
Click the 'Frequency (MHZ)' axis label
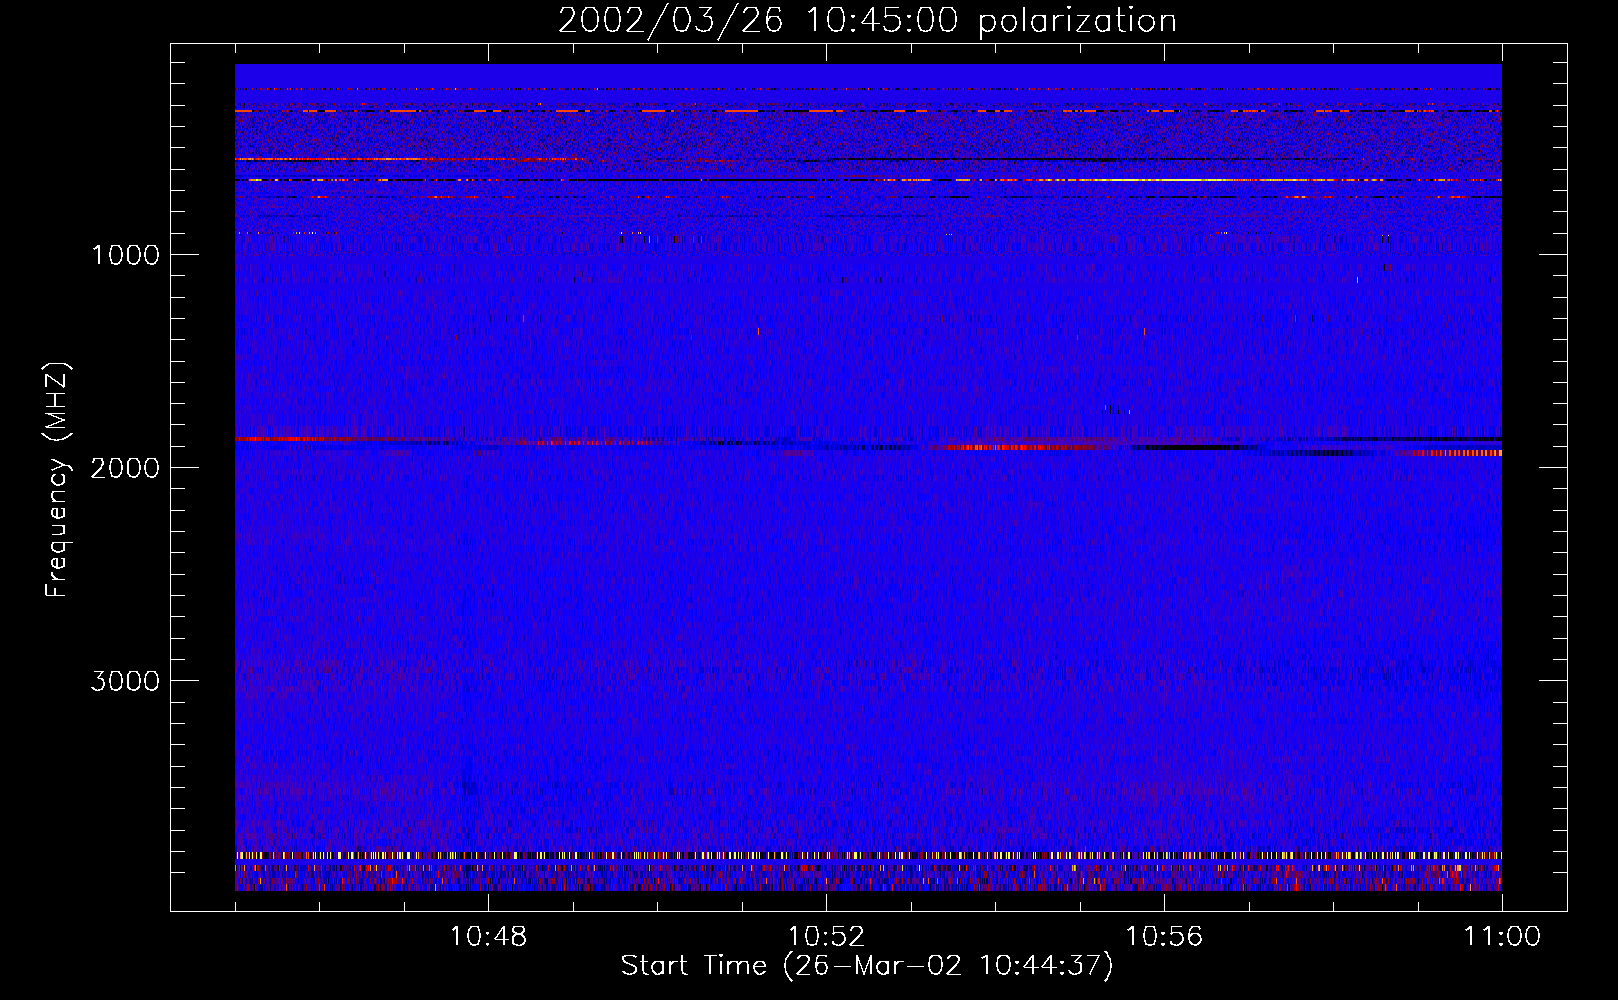tap(57, 481)
